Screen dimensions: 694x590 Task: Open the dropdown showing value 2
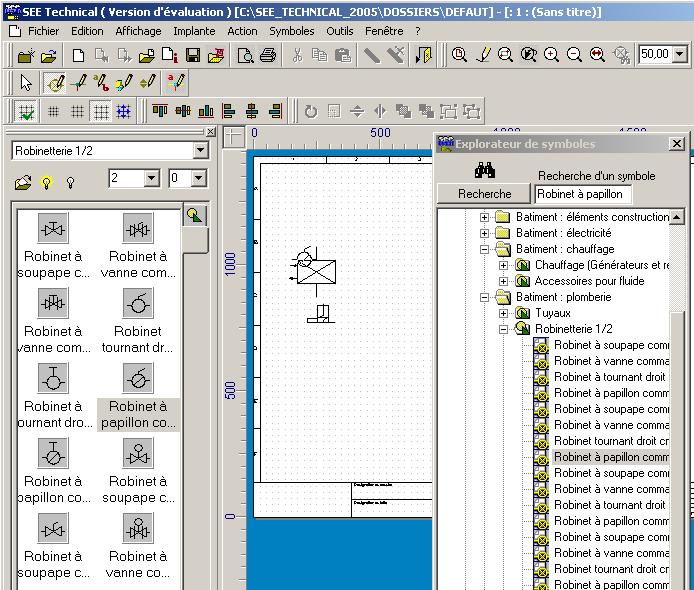[151, 178]
